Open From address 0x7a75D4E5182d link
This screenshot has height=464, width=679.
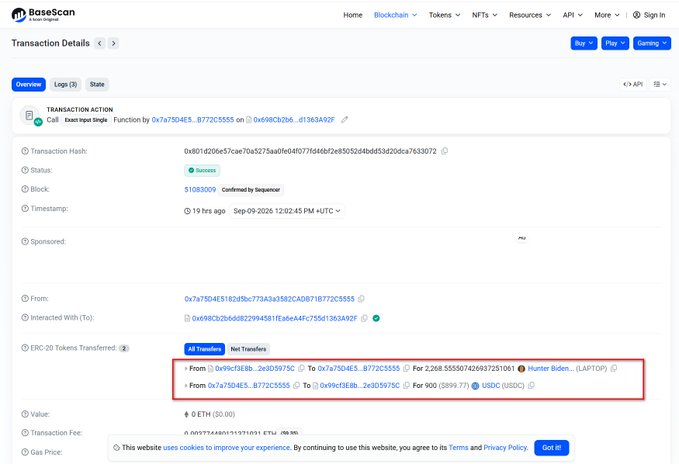269,299
